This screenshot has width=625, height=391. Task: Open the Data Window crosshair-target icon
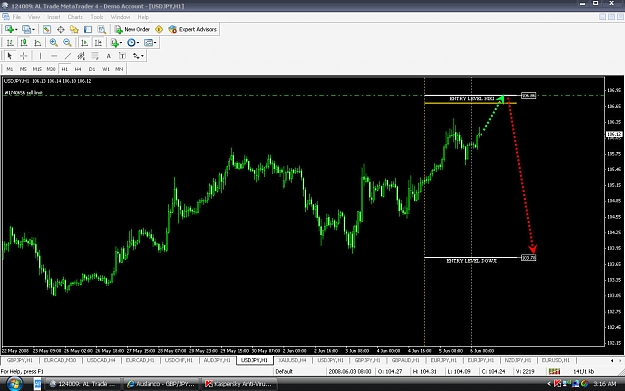[61, 29]
